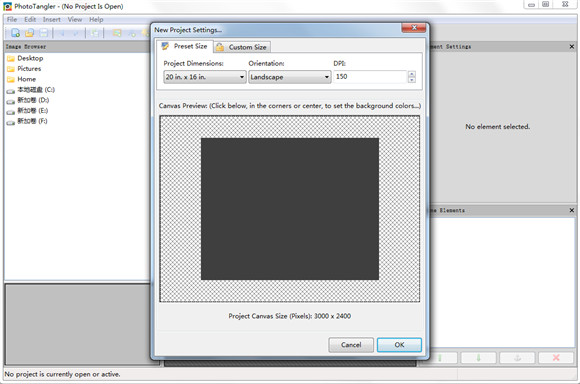Click center of dark canvas preview for background color
This screenshot has width=580, height=384.
(290, 209)
